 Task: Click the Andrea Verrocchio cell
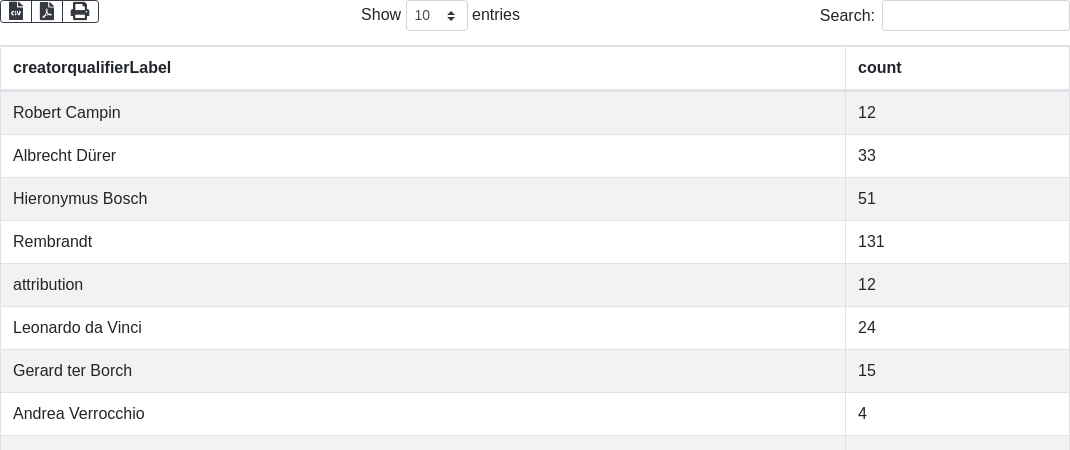tap(423, 414)
